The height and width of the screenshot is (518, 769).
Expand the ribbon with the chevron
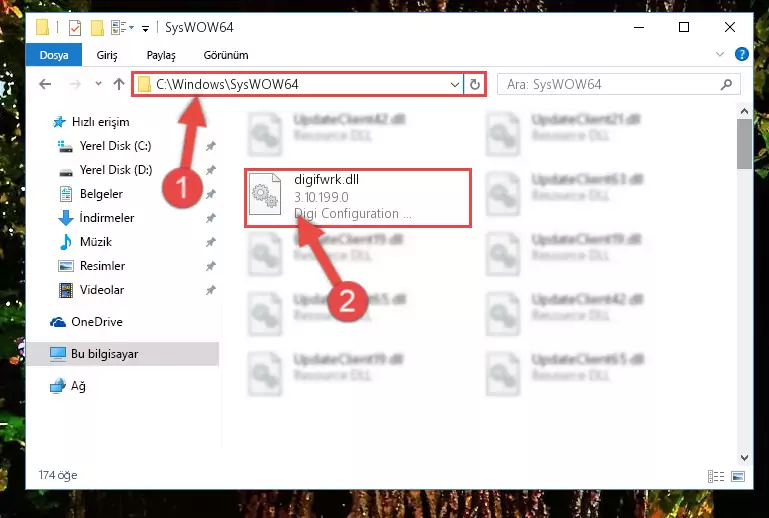click(x=719, y=54)
